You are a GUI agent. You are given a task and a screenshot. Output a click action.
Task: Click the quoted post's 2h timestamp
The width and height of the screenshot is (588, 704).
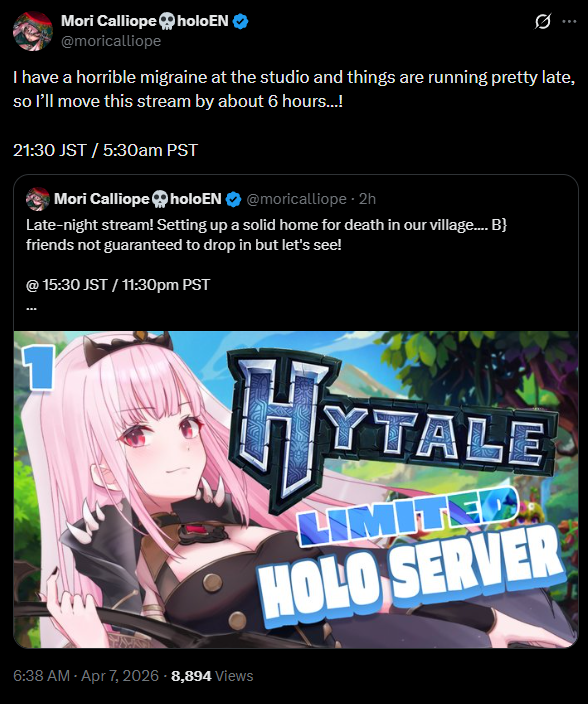coord(367,199)
